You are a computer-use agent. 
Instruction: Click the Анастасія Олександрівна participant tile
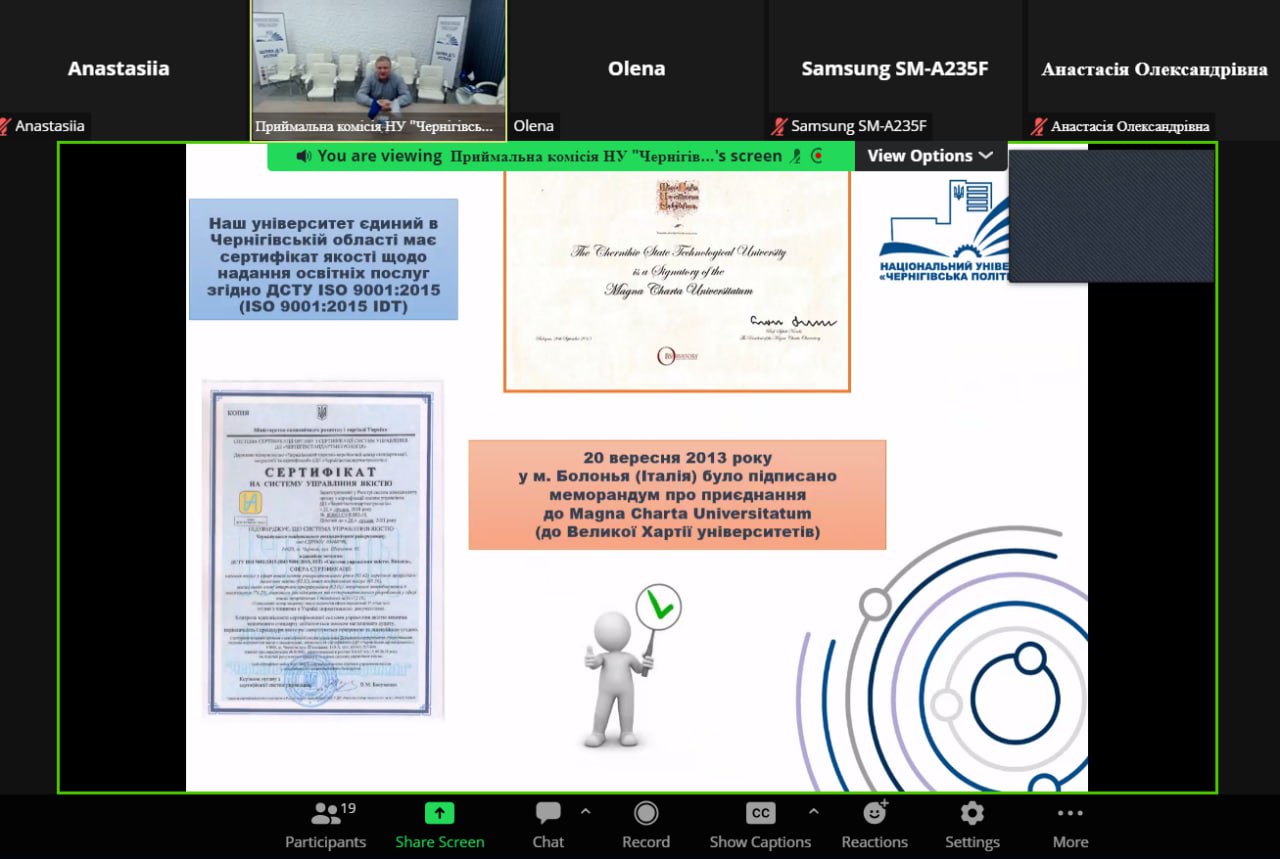(x=1154, y=69)
